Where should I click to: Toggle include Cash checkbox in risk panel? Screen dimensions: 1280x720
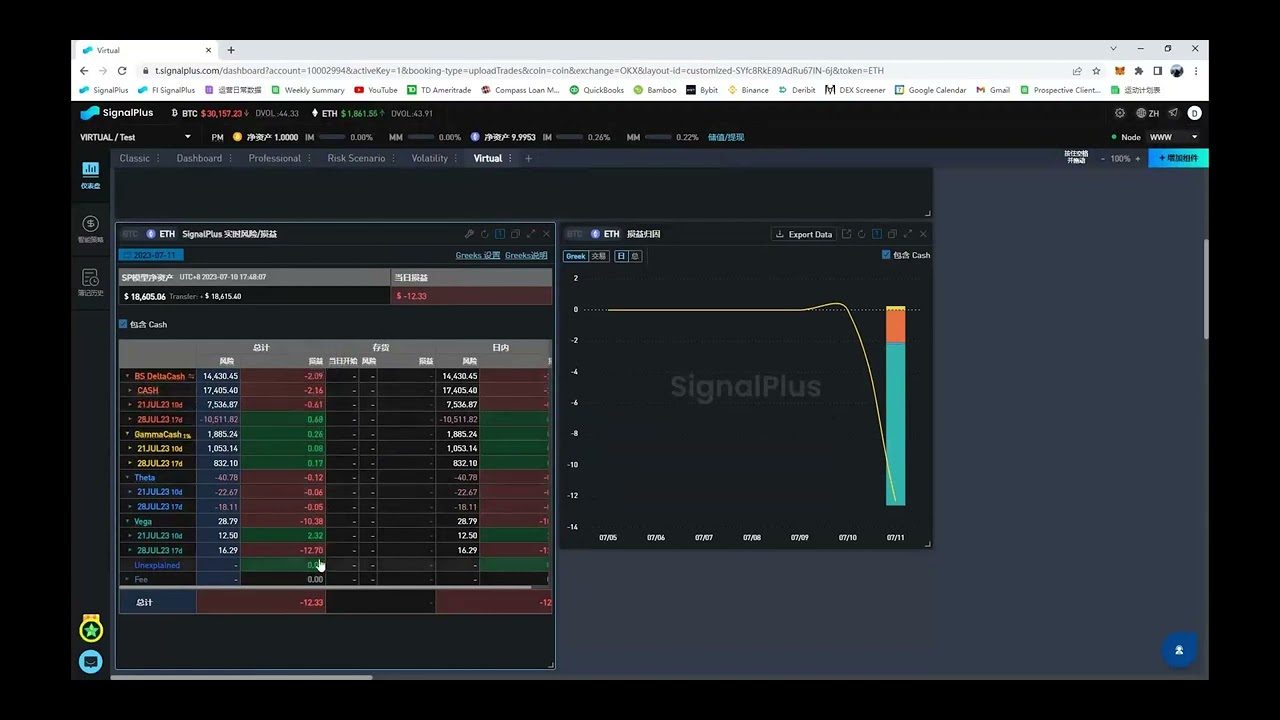123,324
